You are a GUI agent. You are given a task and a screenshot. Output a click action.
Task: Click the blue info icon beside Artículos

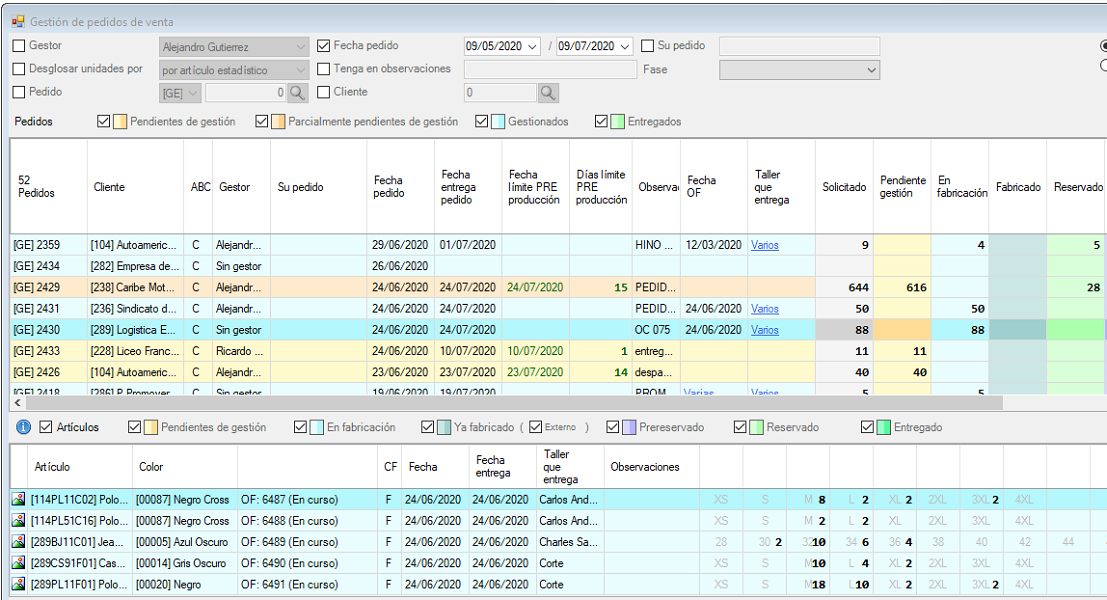pos(24,427)
